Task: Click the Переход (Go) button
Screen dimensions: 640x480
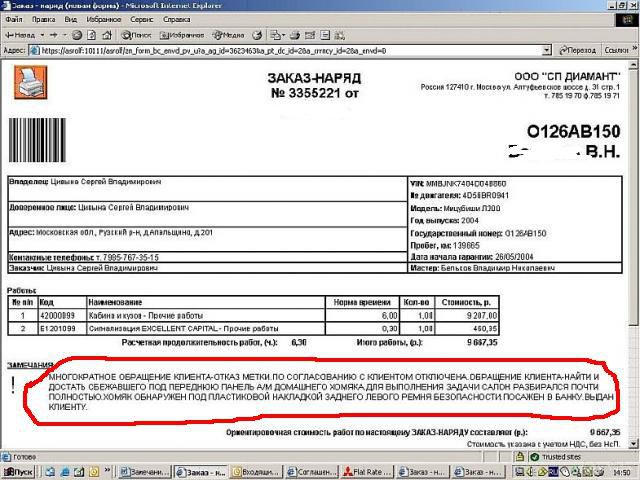Action: [577, 50]
